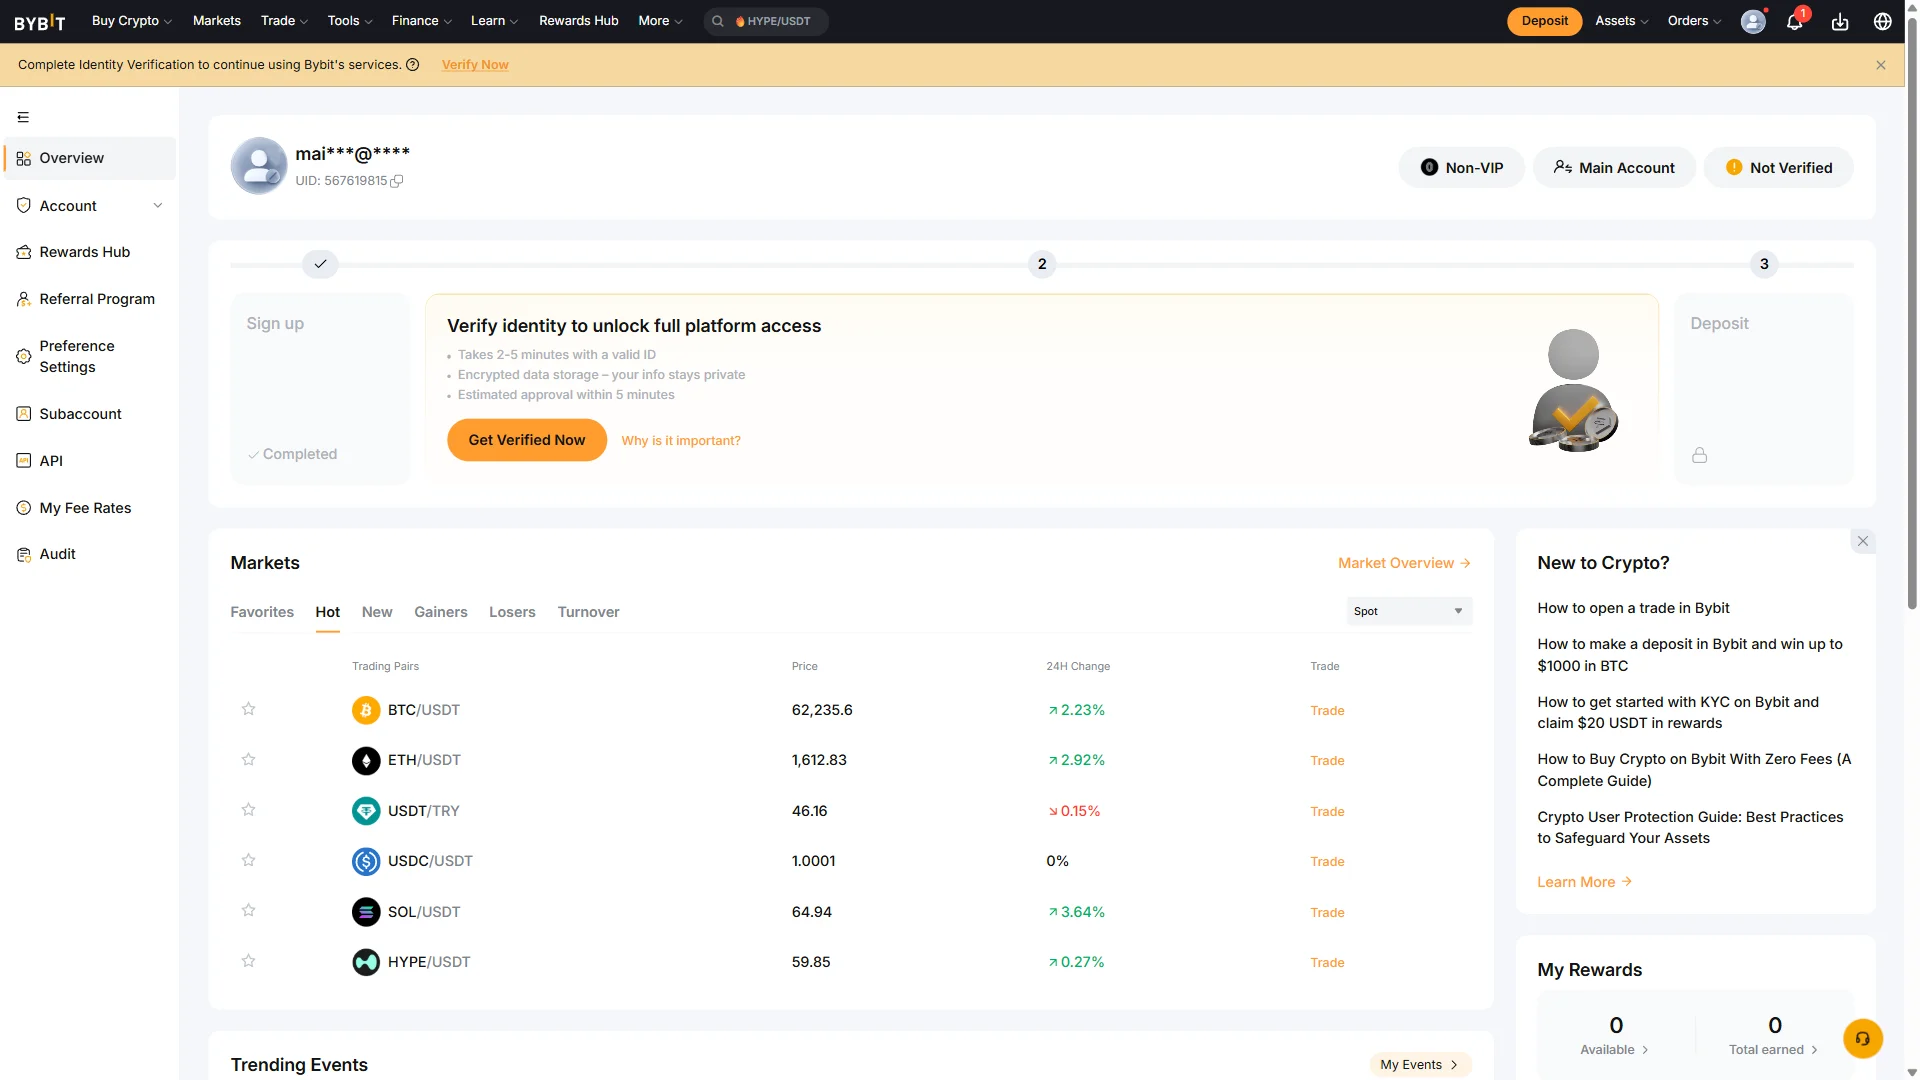Click the USDC coin icon
The width and height of the screenshot is (1920, 1080).
point(366,861)
